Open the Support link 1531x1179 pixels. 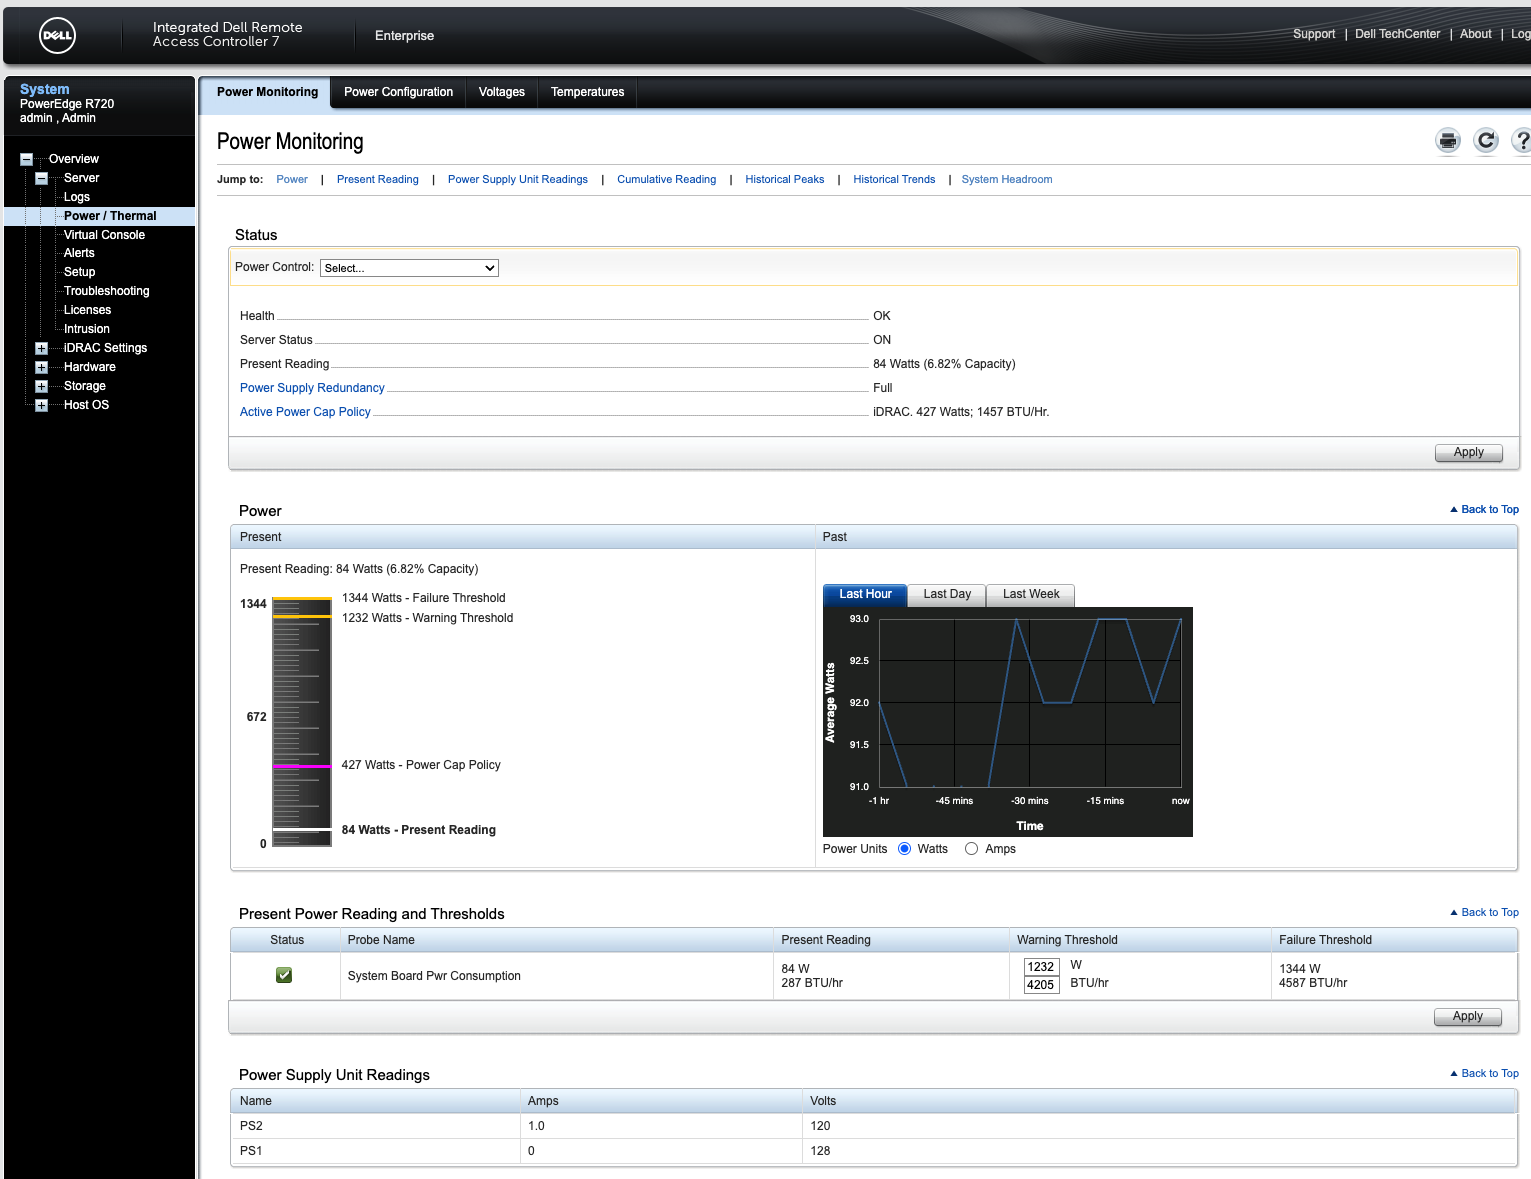(1313, 34)
